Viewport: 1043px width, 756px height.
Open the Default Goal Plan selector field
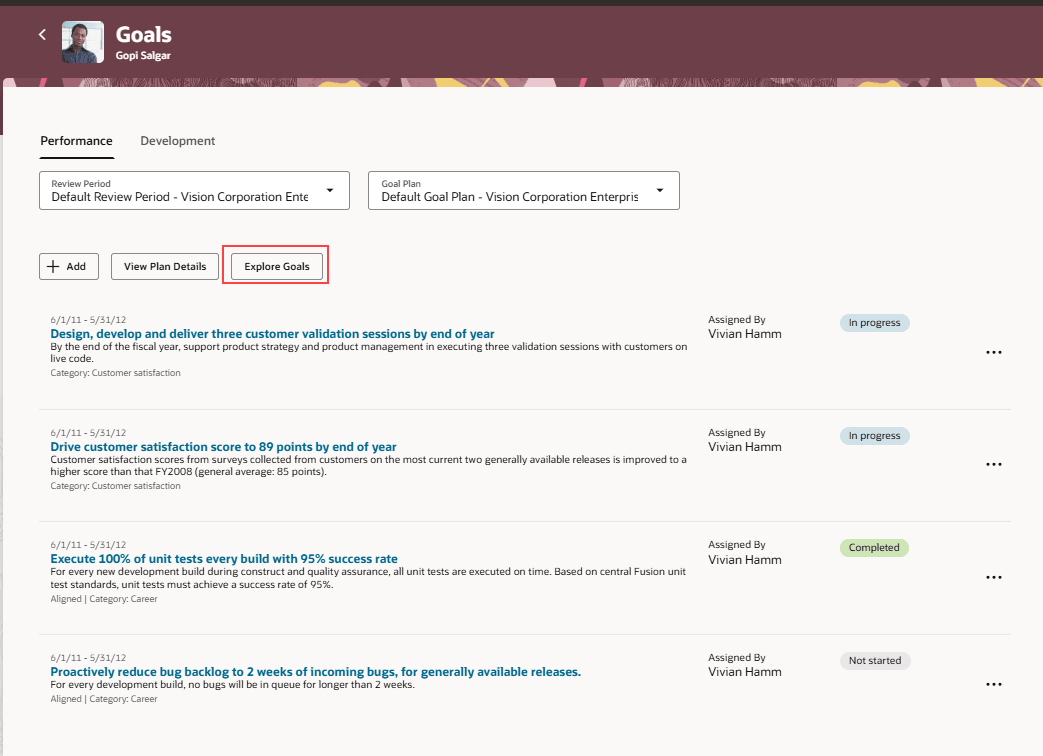pyautogui.click(x=520, y=196)
